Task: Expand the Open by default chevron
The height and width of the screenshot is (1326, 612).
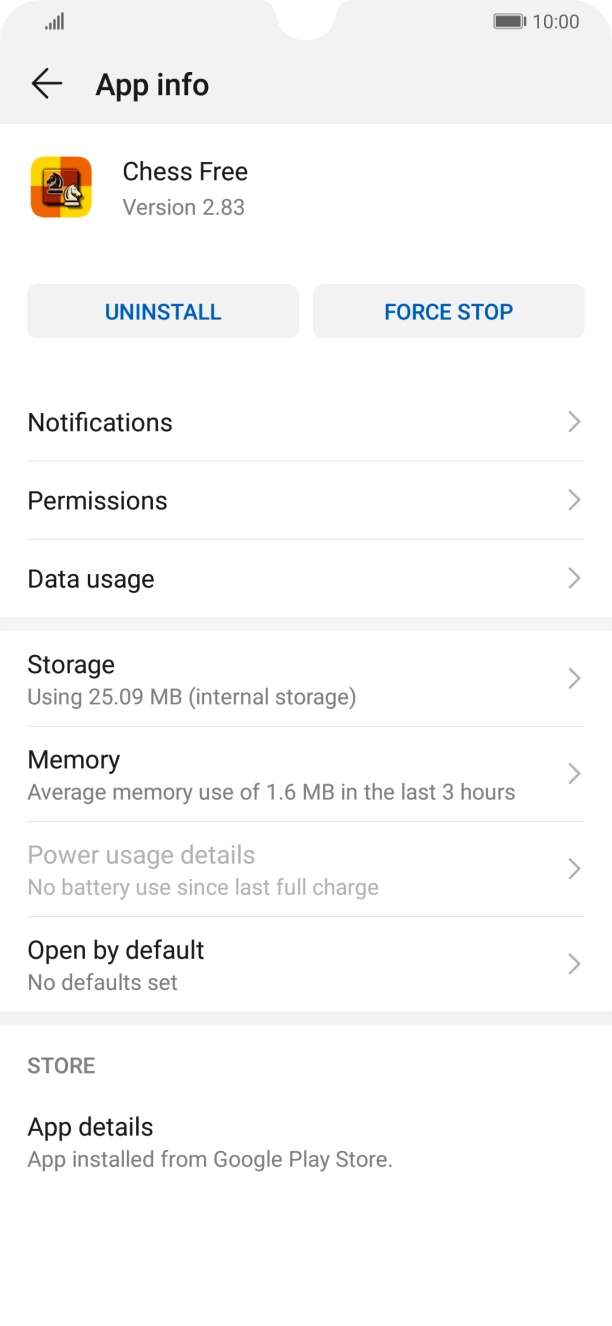Action: 574,965
